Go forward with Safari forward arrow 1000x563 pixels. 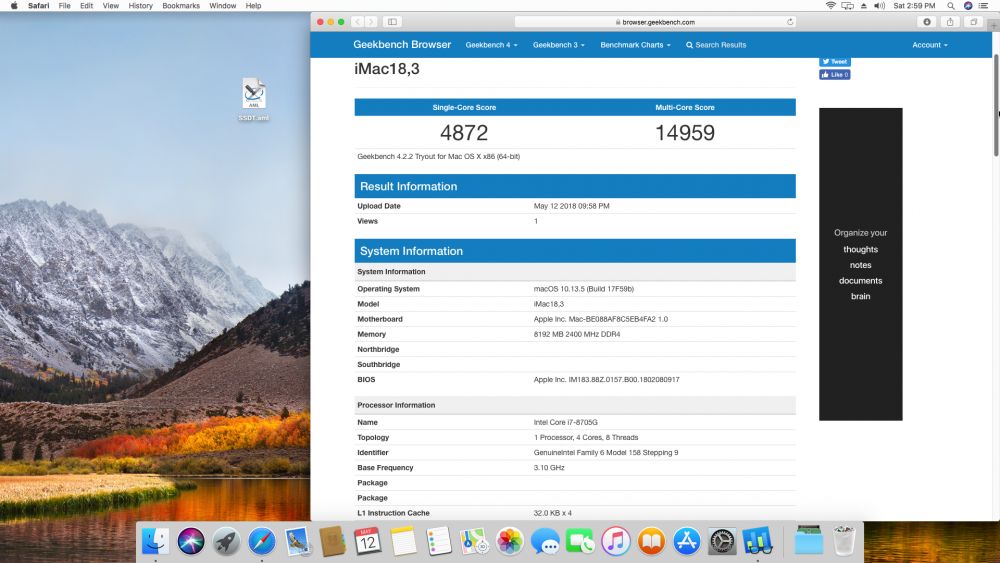click(371, 22)
